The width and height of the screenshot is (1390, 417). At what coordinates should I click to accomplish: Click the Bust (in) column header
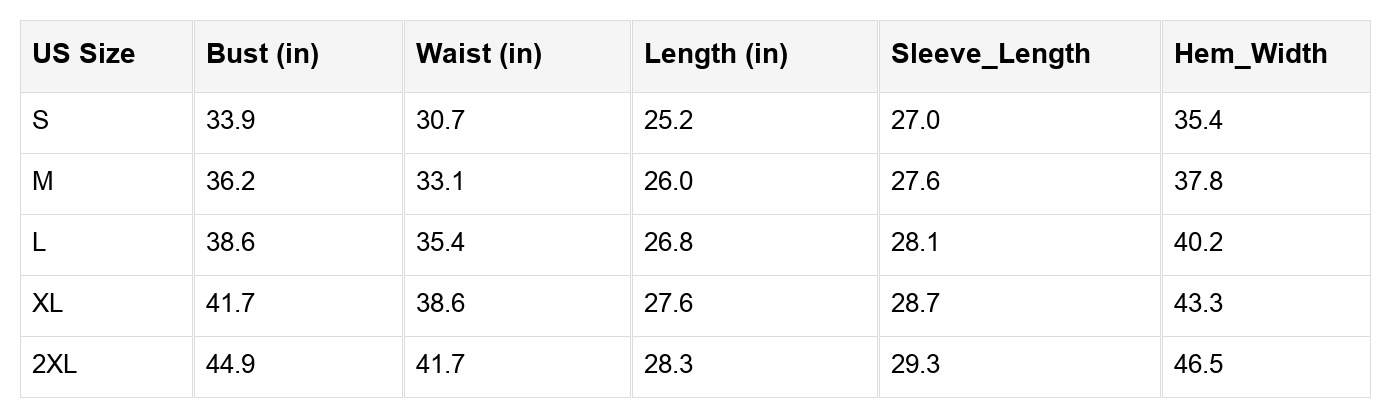pyautogui.click(x=262, y=54)
